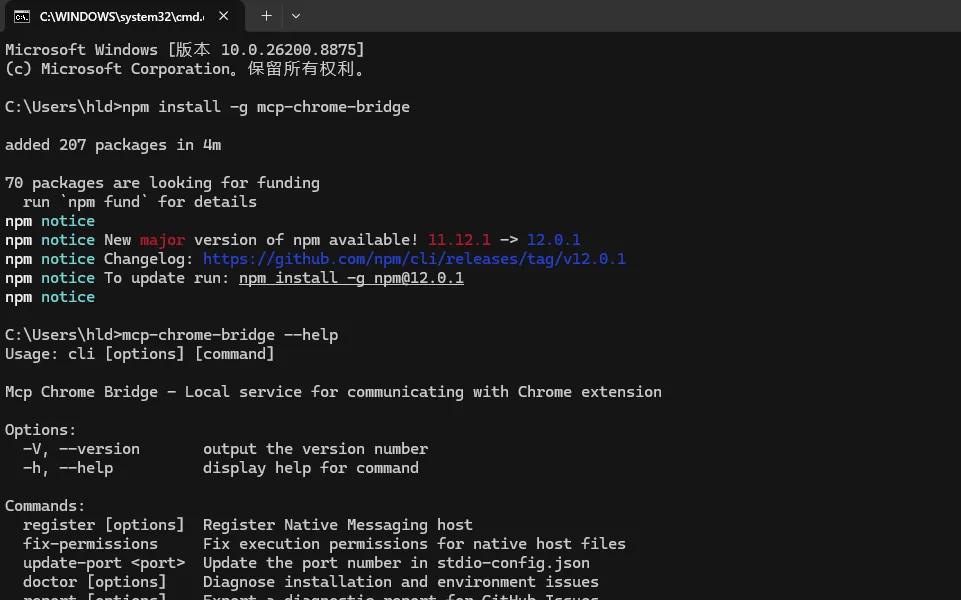961x600 pixels.
Task: Click the 'fix-permissions' command entry
Action: click(90, 544)
